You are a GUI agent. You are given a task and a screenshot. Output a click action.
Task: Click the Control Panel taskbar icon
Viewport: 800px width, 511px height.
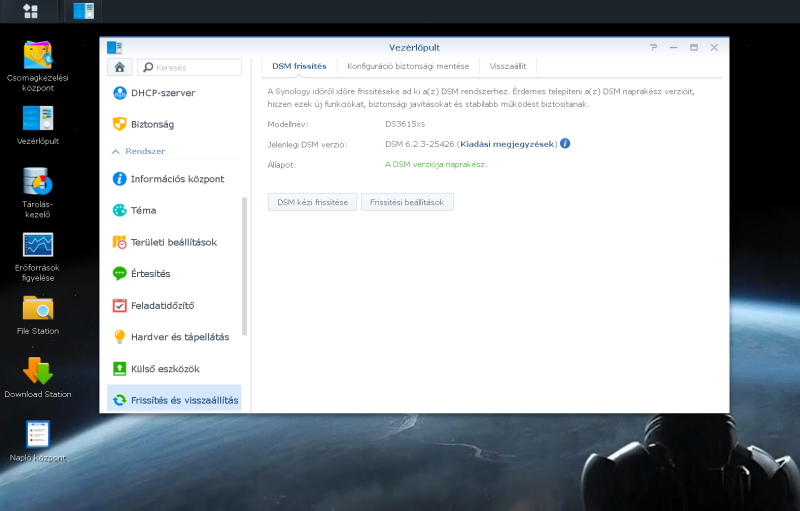pos(83,11)
